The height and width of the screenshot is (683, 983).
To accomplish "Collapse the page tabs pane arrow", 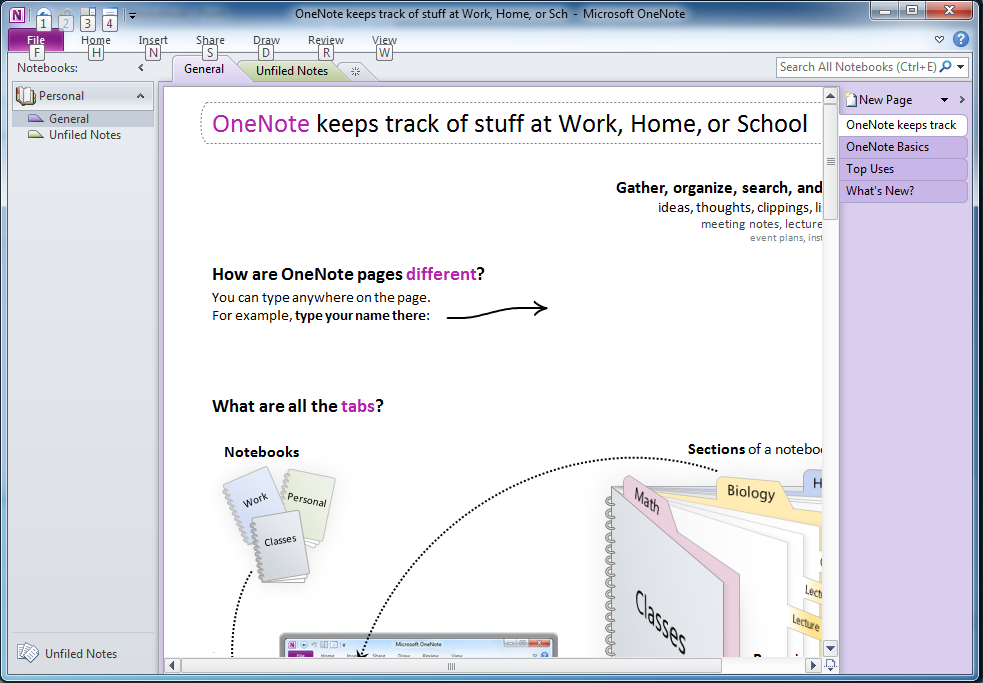I will [962, 99].
